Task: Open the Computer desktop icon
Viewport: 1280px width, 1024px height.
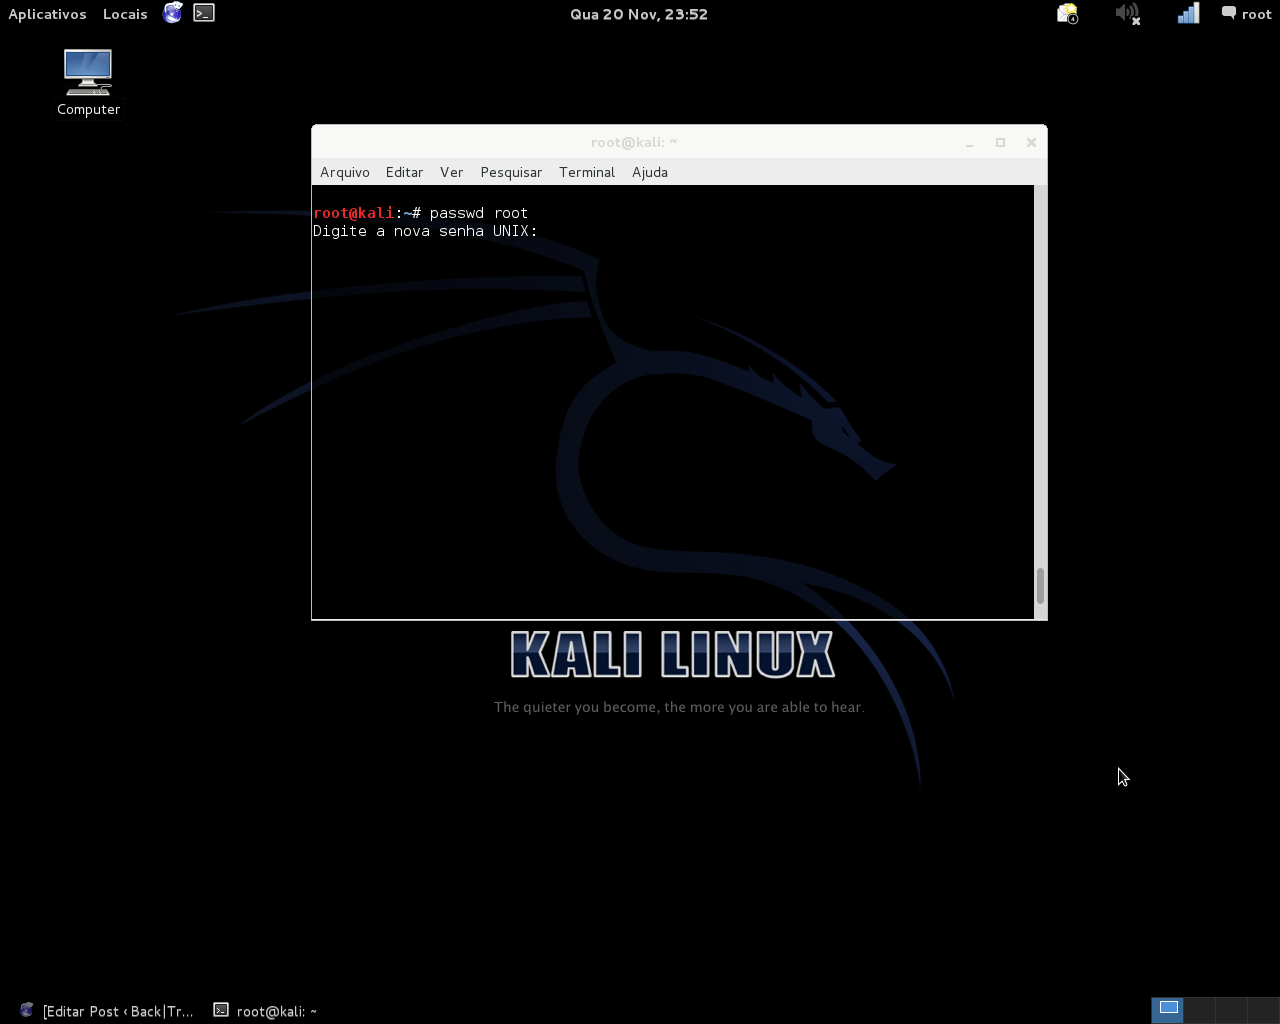Action: 88,83
